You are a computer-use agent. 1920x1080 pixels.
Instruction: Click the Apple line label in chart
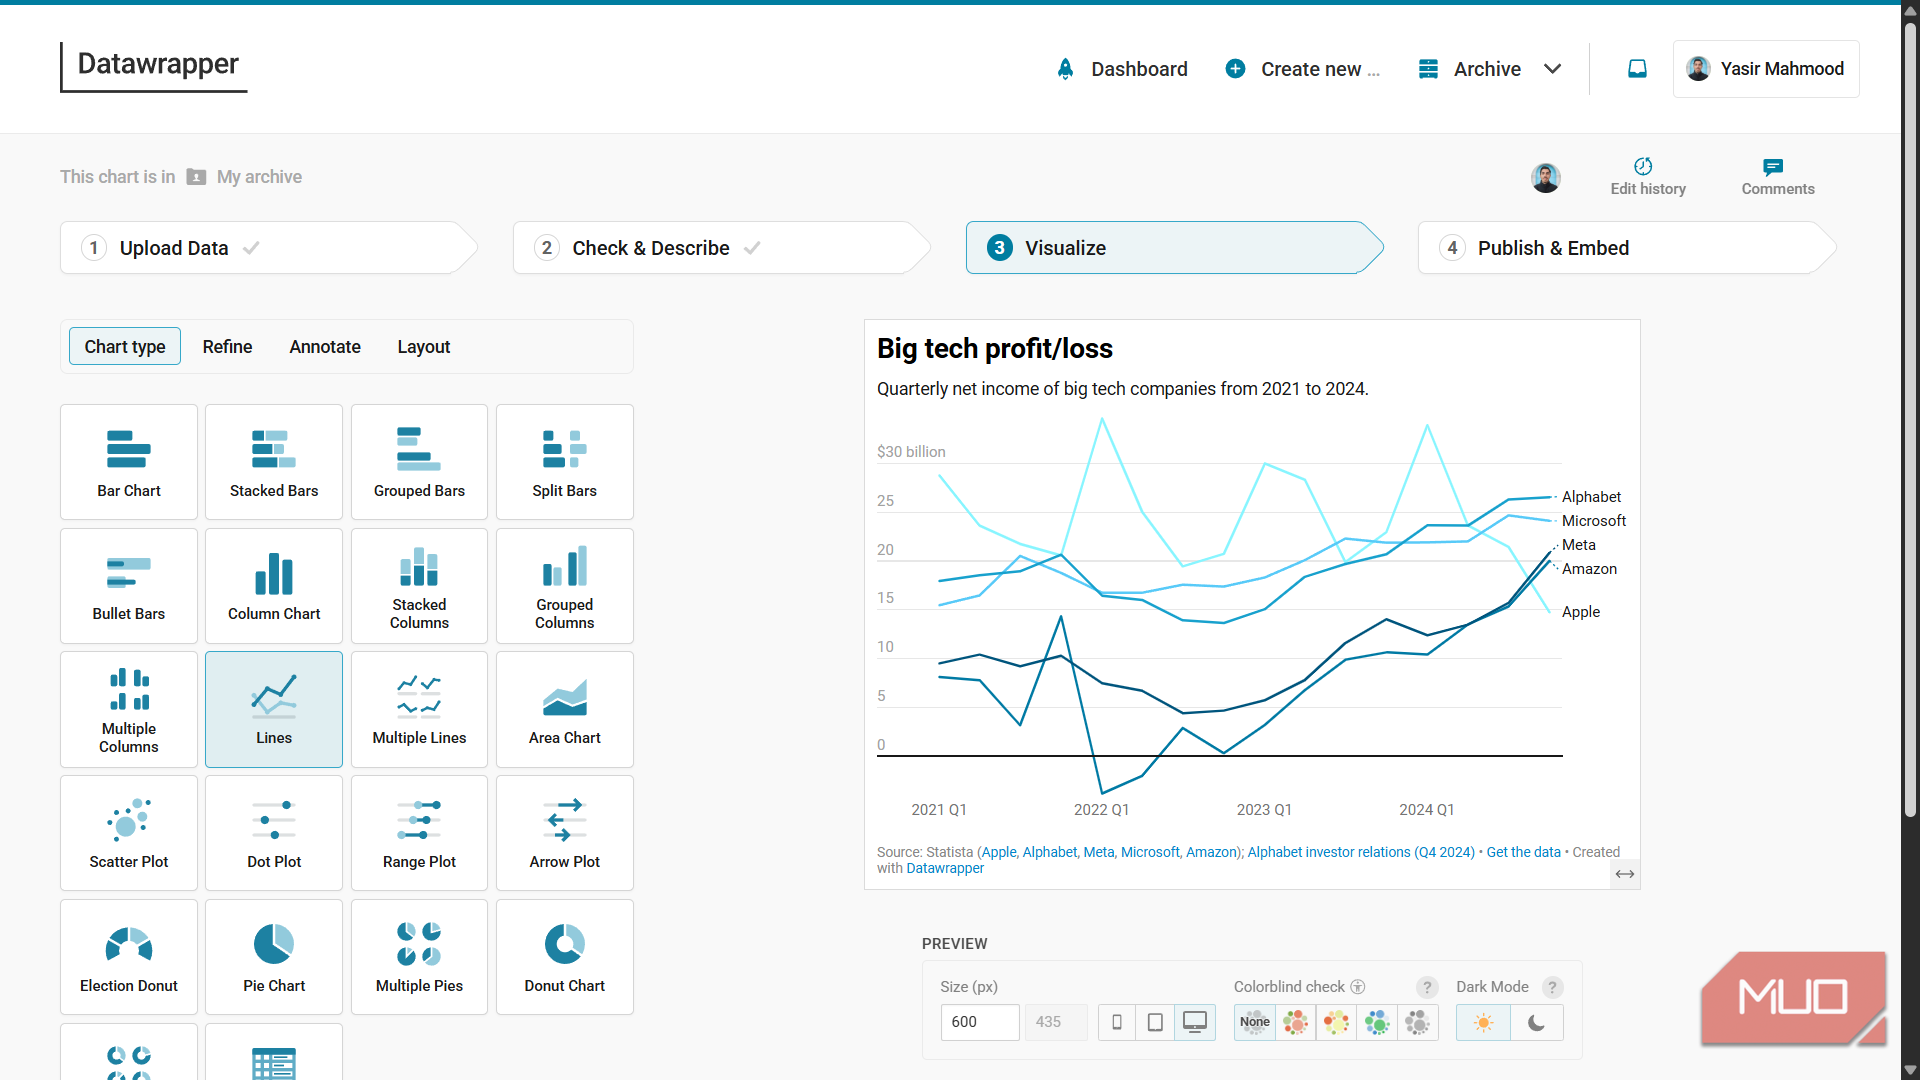(x=1580, y=612)
